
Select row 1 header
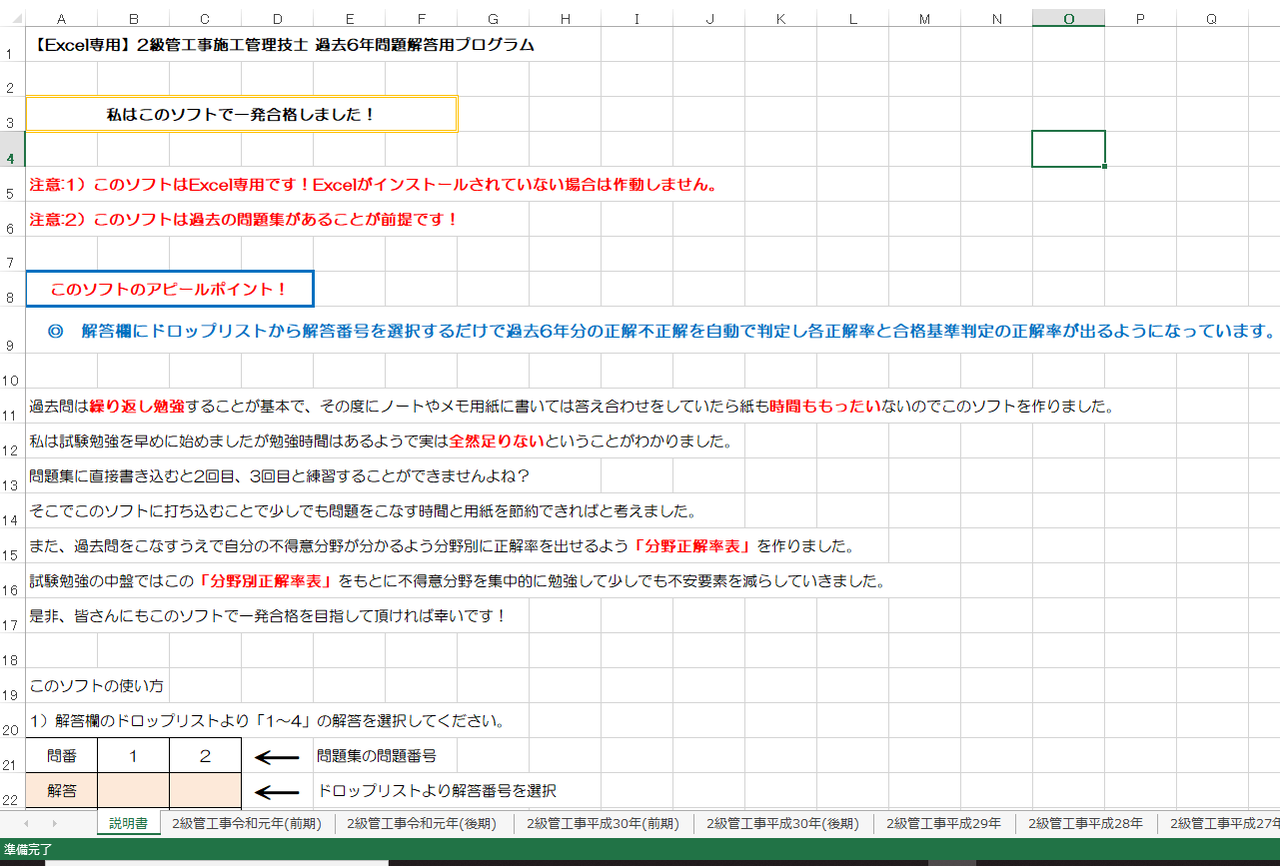coord(12,45)
